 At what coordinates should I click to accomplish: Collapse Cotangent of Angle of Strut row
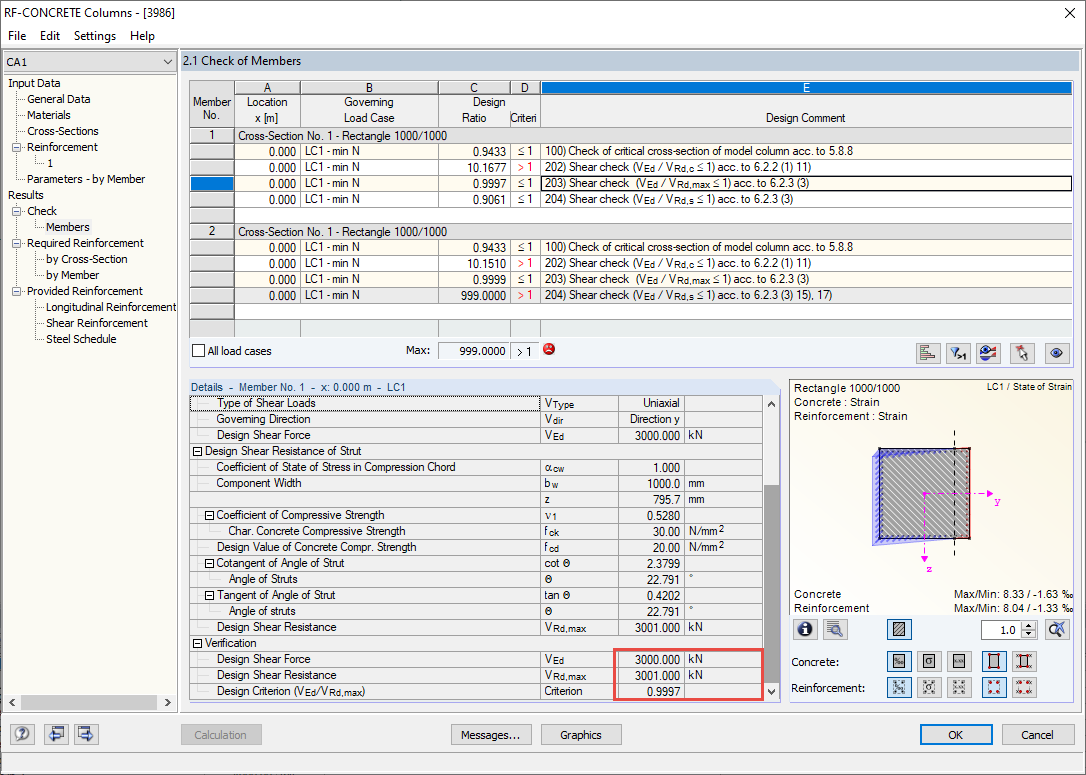coord(209,563)
